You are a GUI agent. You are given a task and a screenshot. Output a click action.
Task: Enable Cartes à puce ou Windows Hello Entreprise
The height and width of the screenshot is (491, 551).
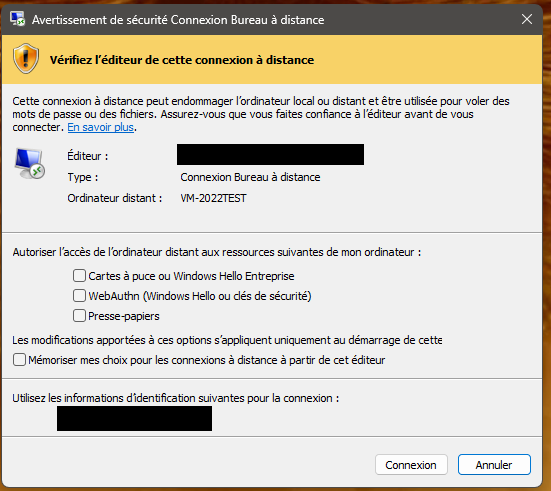[79, 276]
